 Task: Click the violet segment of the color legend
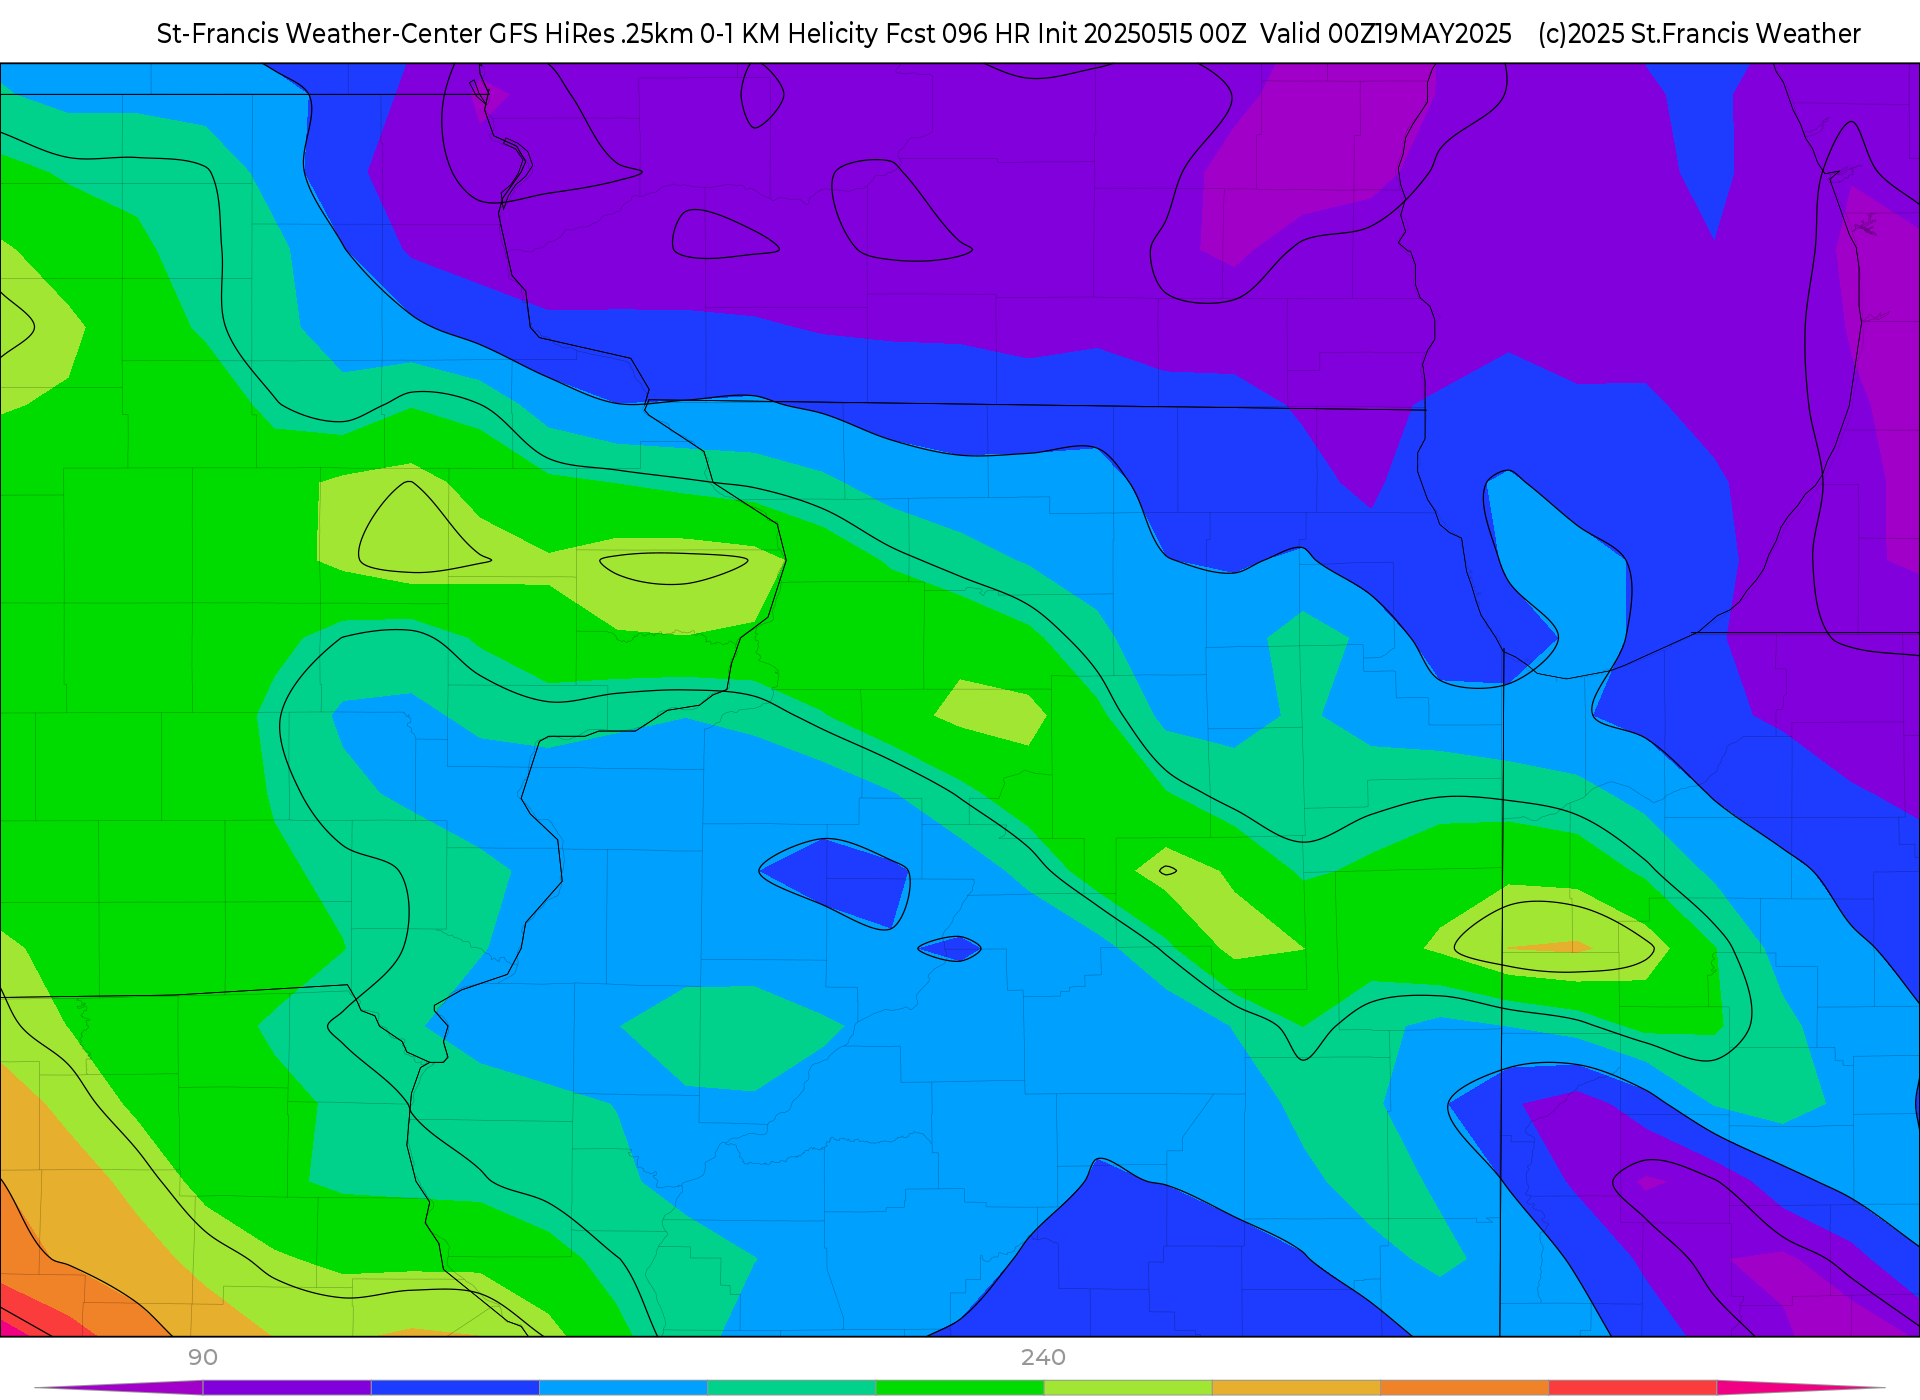(287, 1388)
